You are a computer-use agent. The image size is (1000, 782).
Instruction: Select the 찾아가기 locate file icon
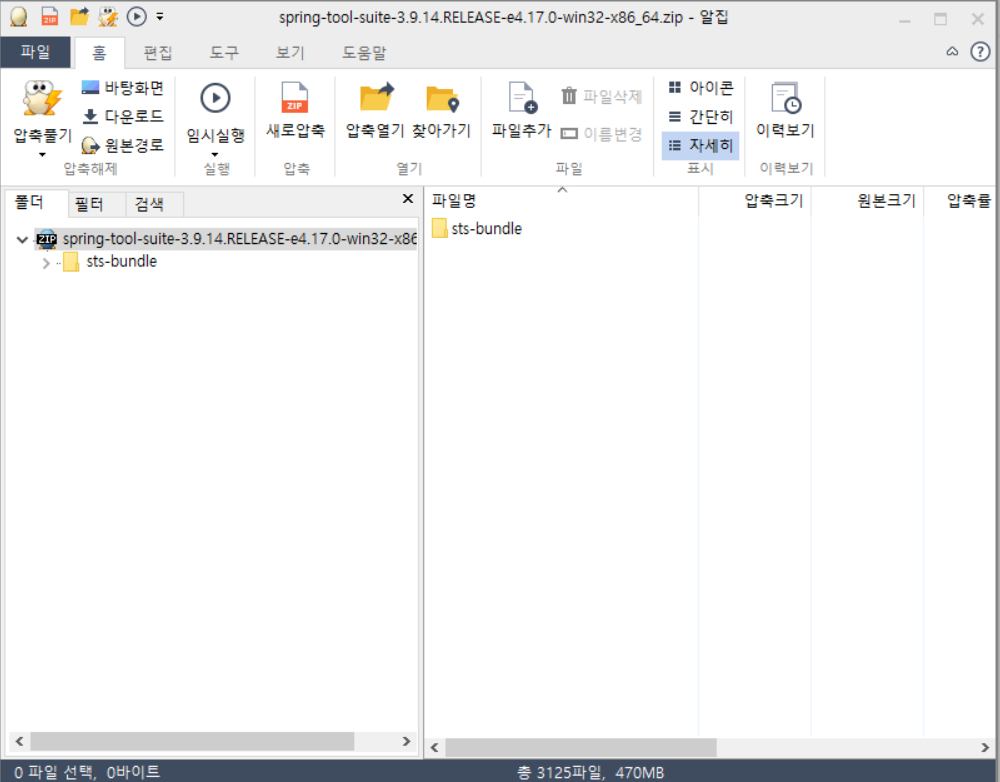tap(441, 110)
